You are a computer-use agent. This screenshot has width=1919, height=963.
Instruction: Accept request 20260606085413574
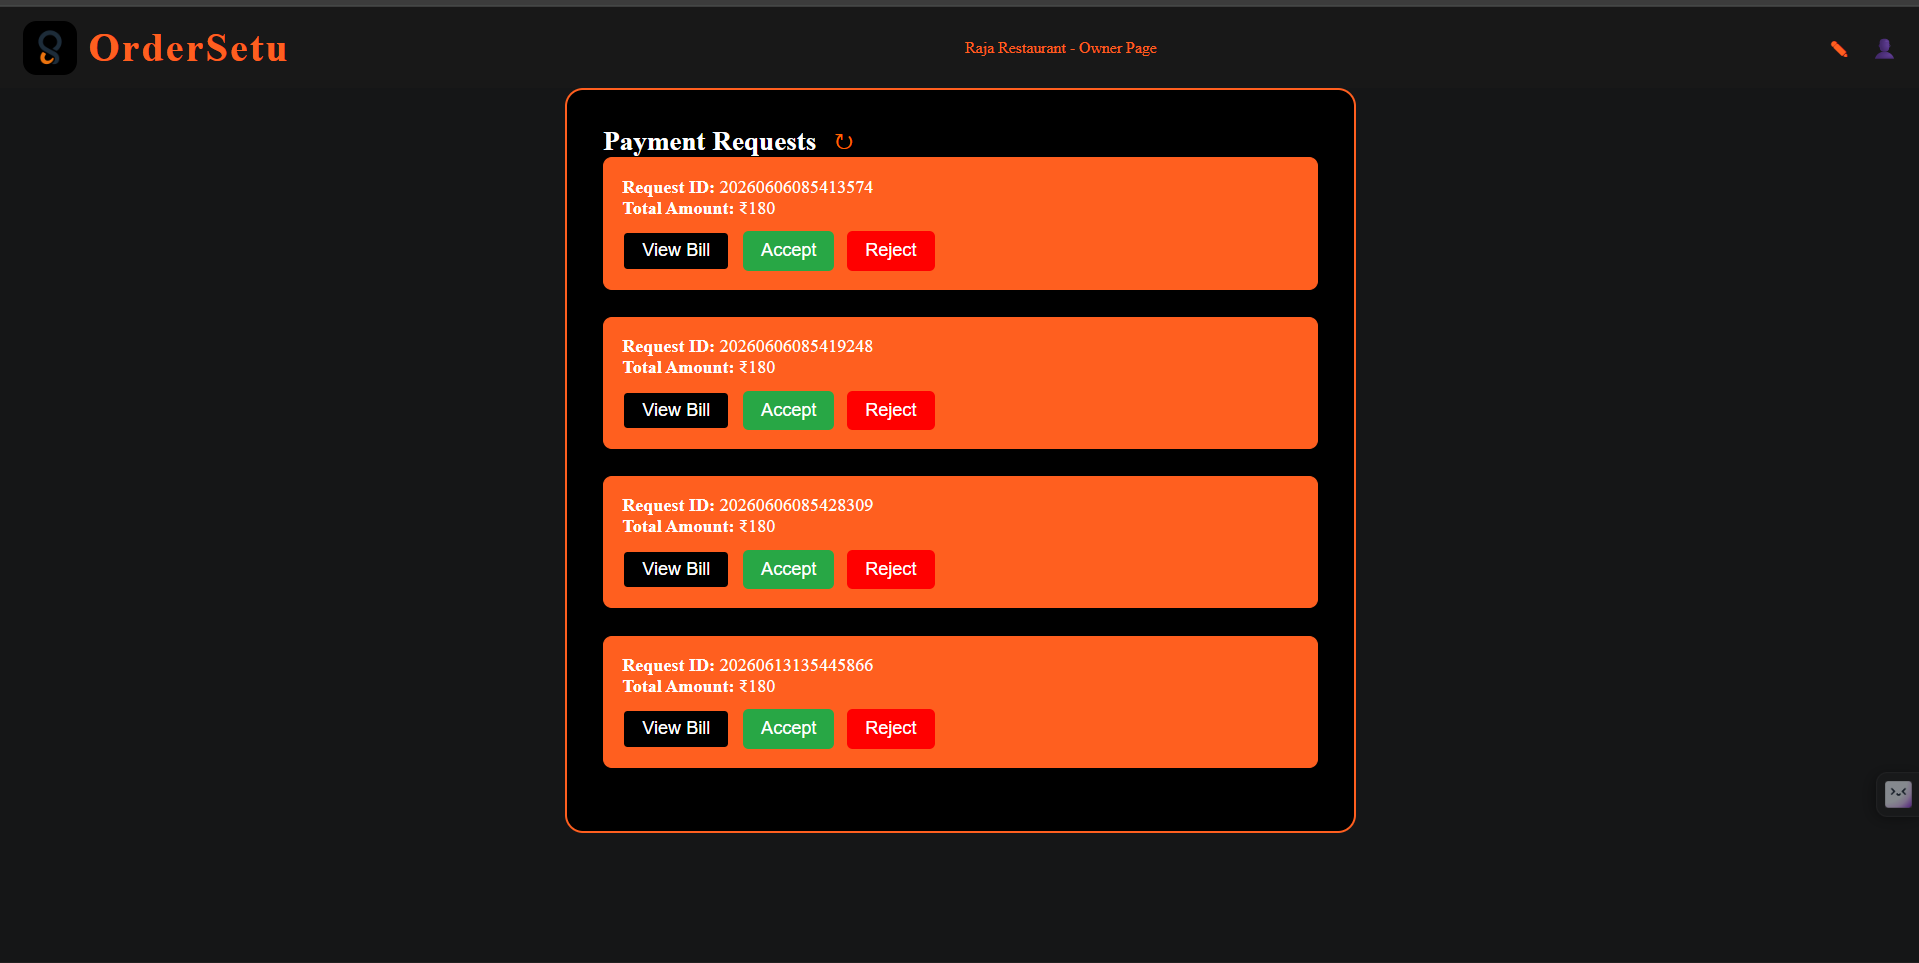788,251
